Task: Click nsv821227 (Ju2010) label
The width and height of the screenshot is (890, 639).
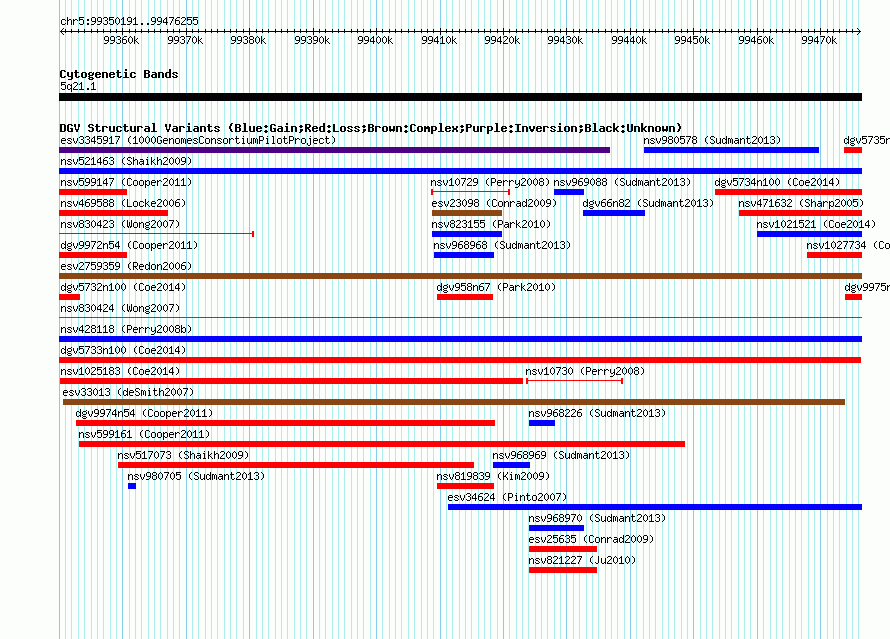Action: [582, 560]
